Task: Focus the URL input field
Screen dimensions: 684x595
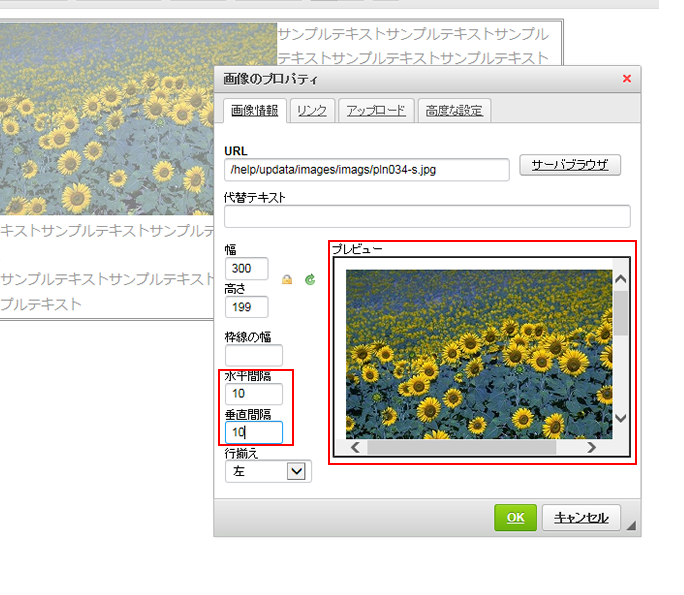Action: point(366,170)
